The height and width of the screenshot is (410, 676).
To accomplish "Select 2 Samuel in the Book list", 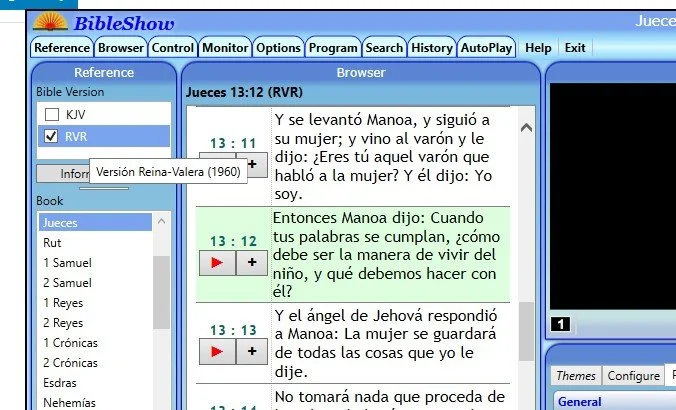I will point(95,283).
